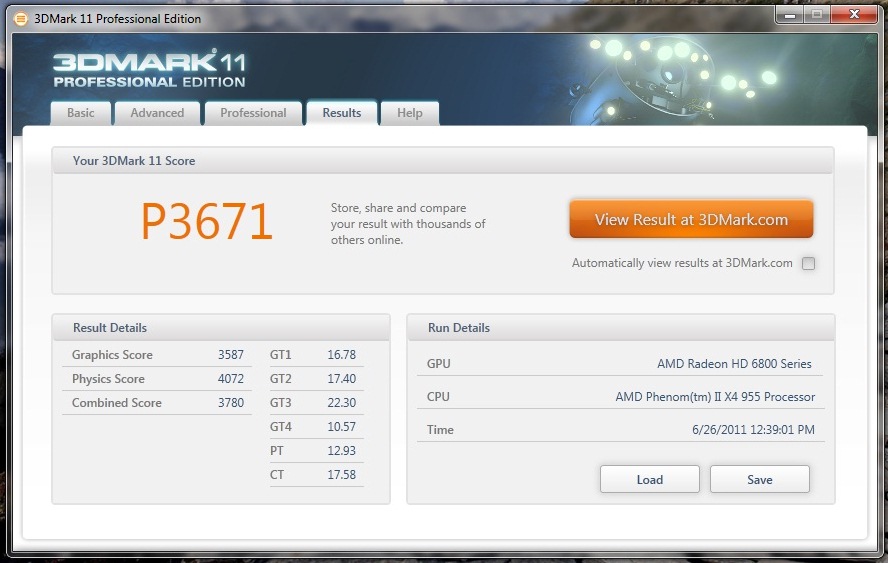
Task: Click View Result at 3DMark.com button
Action: 691,219
